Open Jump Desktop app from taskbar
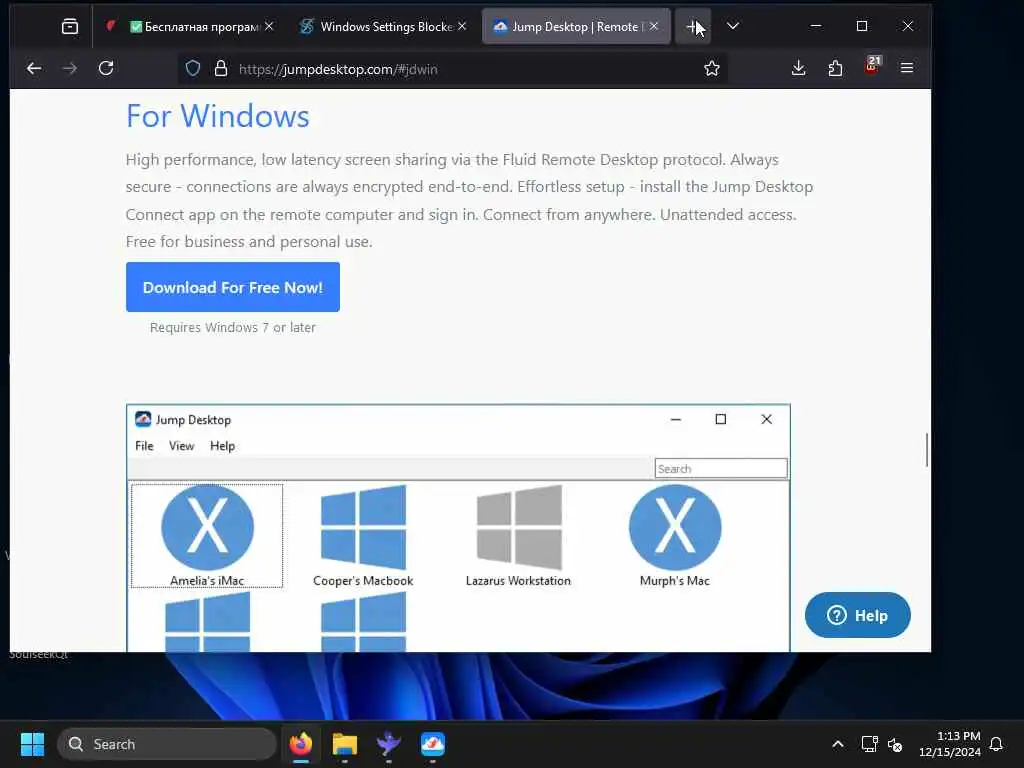The height and width of the screenshot is (768, 1024). click(x=432, y=744)
